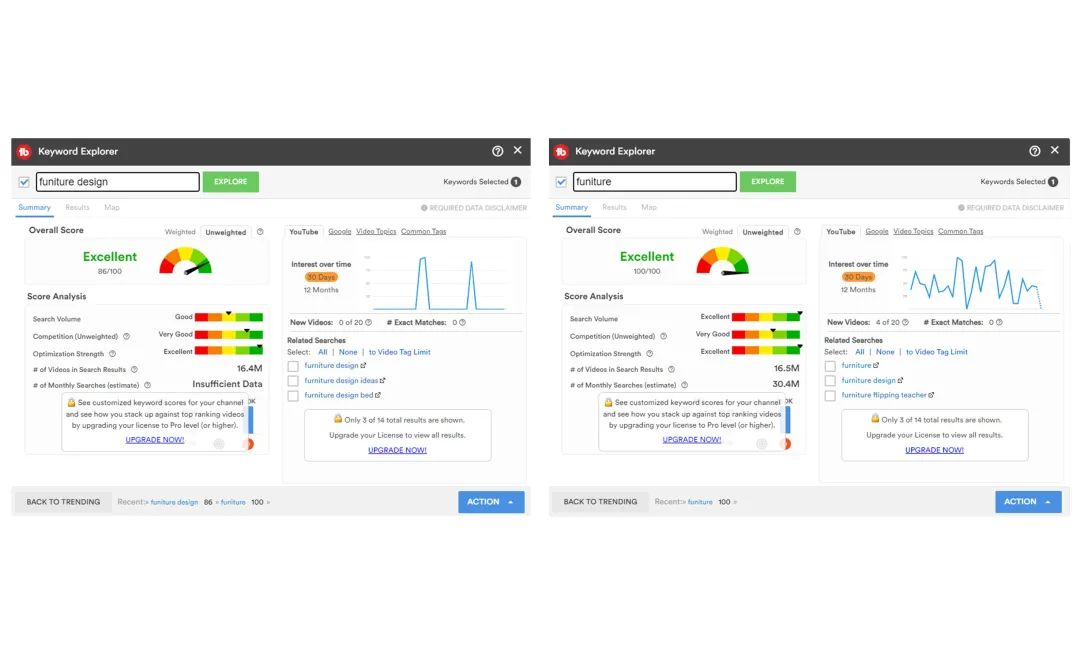Open the Video Topics tab in the right panel

click(911, 232)
